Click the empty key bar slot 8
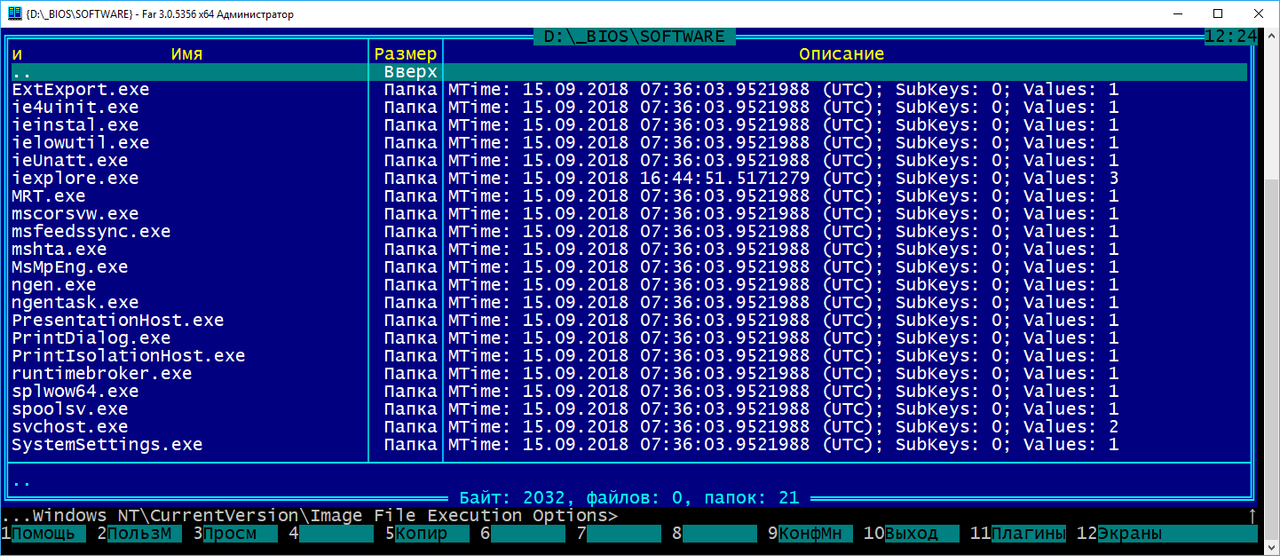The height and width of the screenshot is (556, 1280). click(x=715, y=534)
